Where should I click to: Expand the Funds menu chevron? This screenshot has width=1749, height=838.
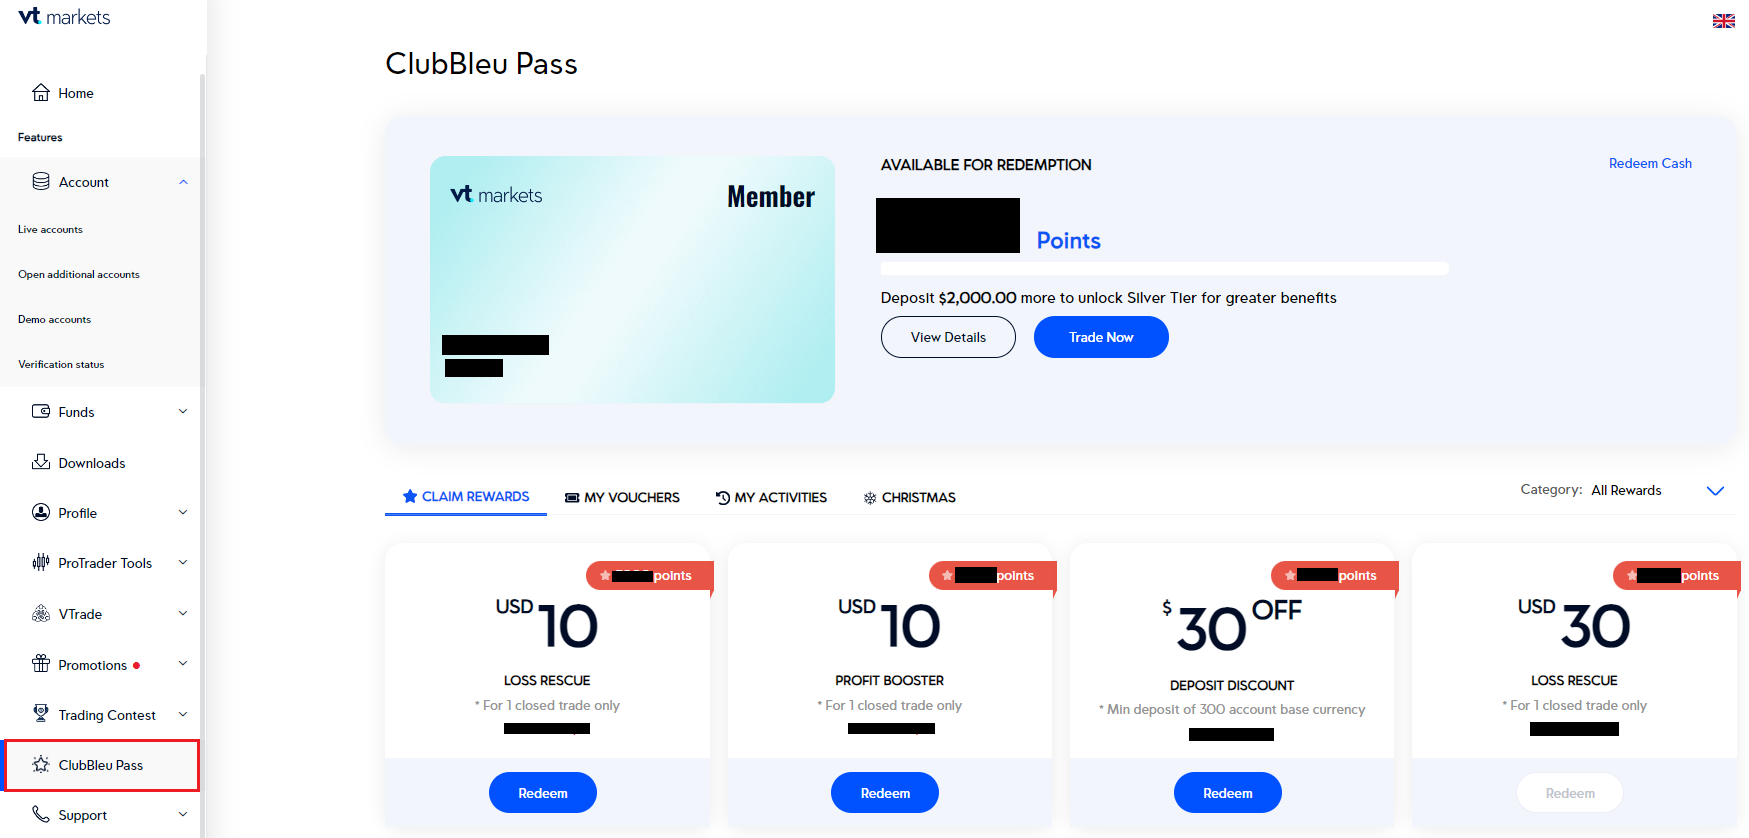coord(183,411)
